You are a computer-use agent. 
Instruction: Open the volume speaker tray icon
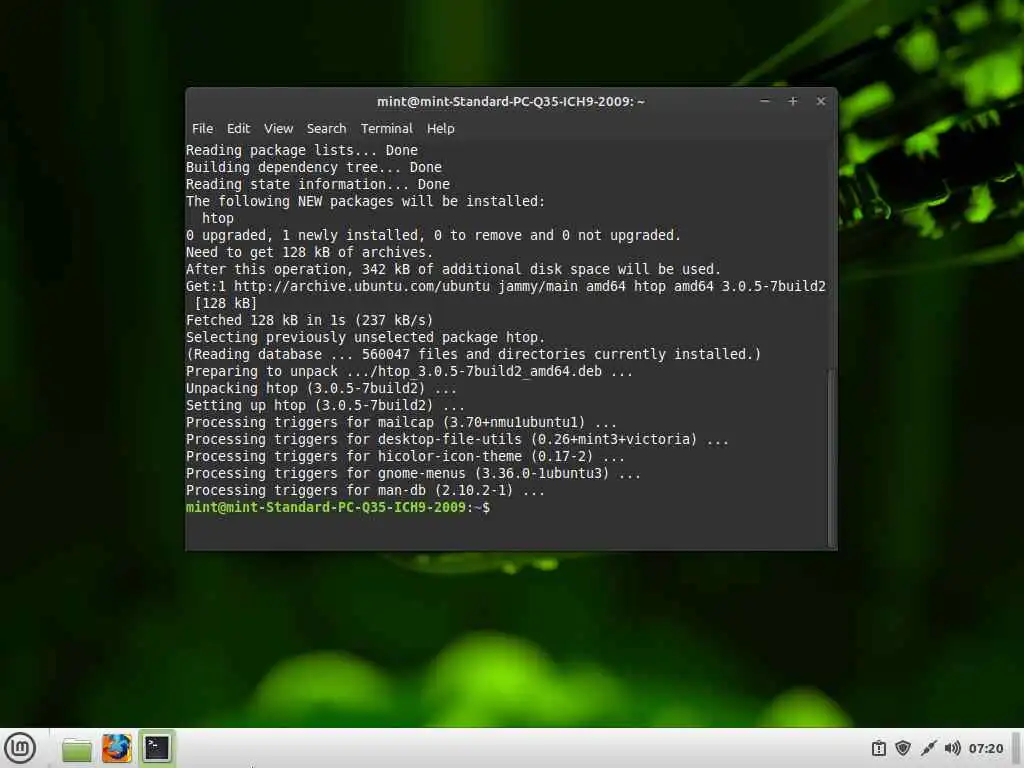952,748
